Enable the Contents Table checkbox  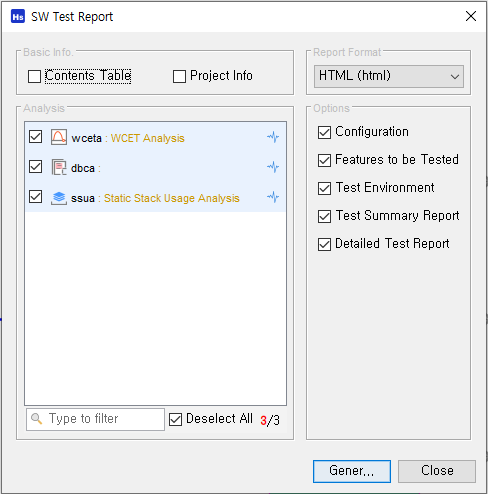[x=35, y=76]
